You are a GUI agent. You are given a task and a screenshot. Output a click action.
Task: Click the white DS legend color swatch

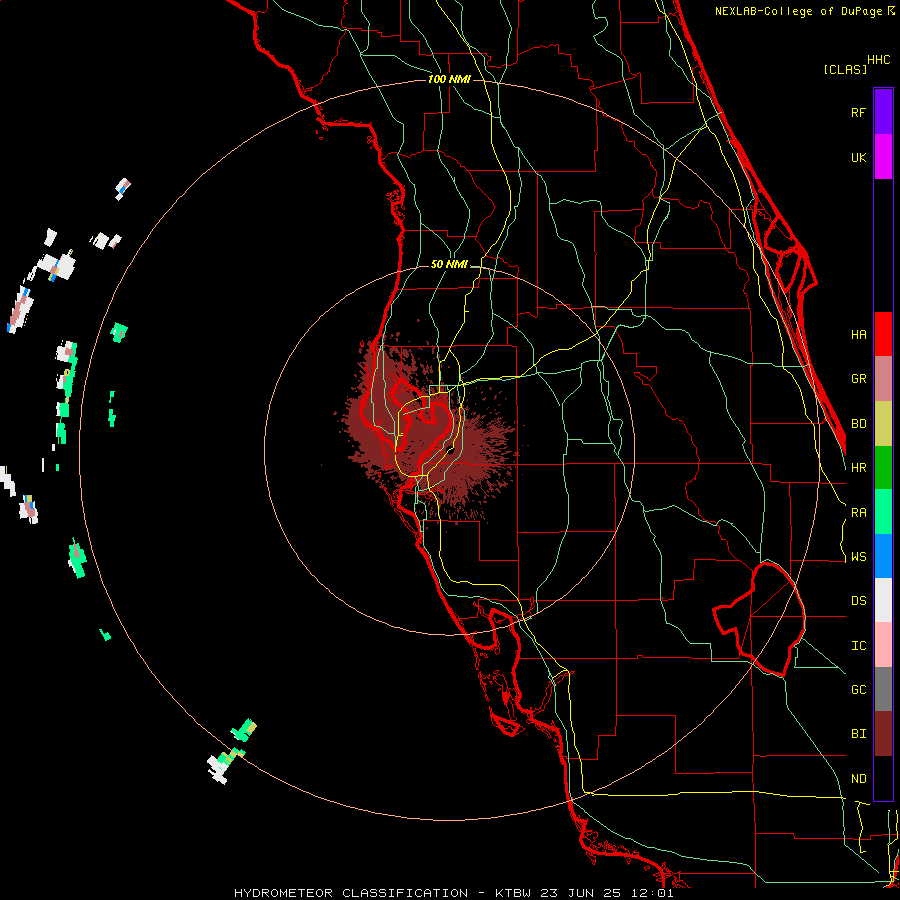click(x=883, y=600)
